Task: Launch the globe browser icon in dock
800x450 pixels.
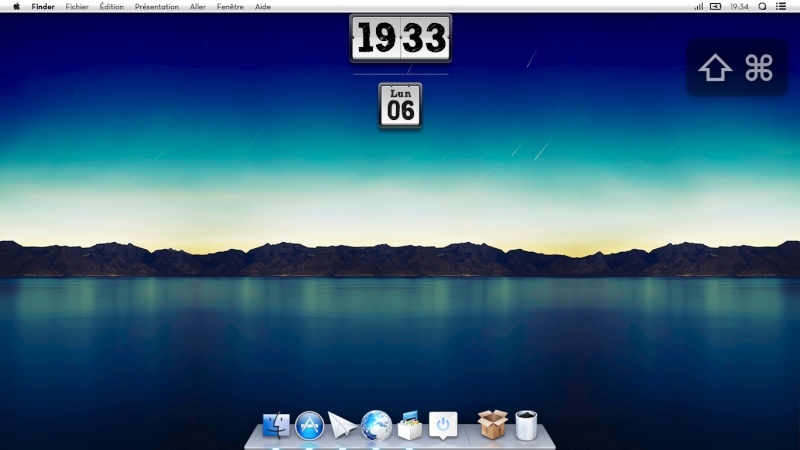Action: point(376,426)
